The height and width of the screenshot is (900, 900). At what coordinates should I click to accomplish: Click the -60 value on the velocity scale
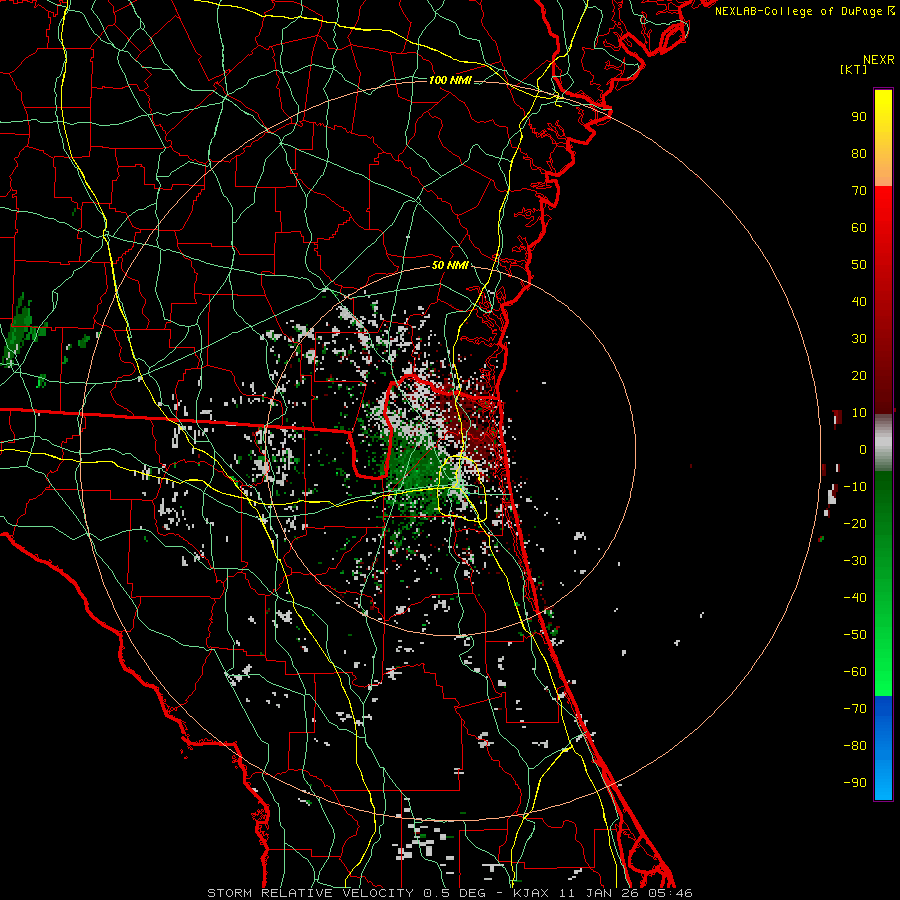(855, 672)
